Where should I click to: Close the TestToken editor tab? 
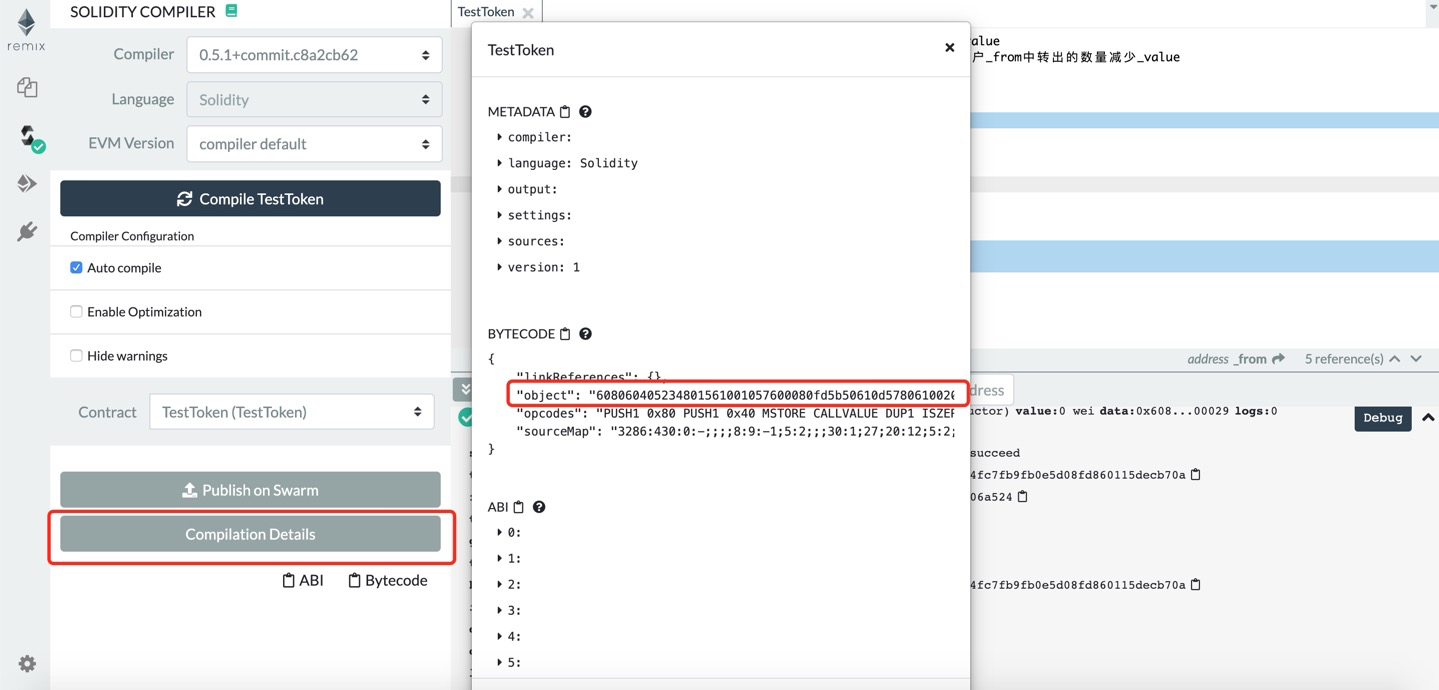(x=528, y=13)
